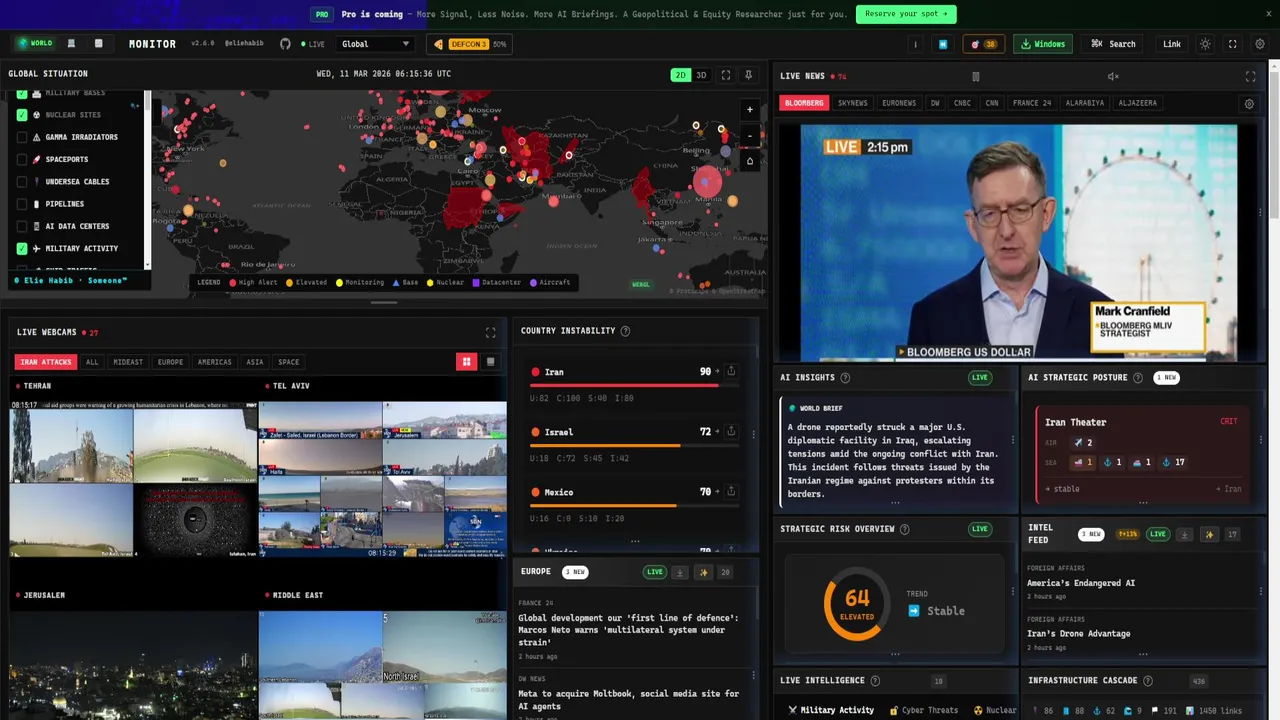The height and width of the screenshot is (720, 1280).
Task: Expand the Global Situation map fullscreen
Action: click(x=726, y=75)
